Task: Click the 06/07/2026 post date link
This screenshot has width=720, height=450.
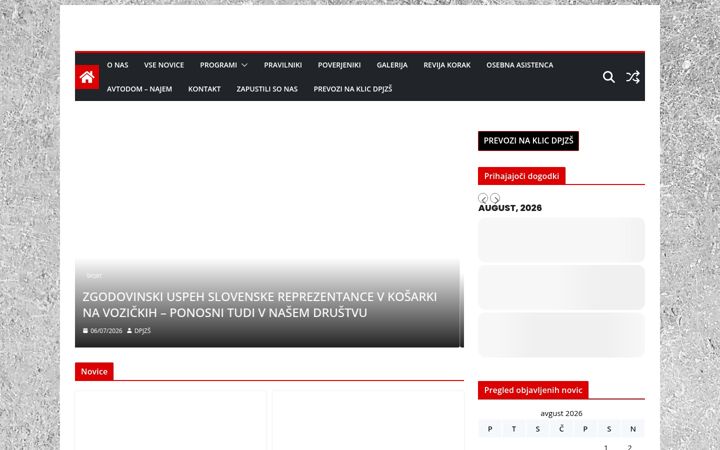Action: pyautogui.click(x=106, y=331)
